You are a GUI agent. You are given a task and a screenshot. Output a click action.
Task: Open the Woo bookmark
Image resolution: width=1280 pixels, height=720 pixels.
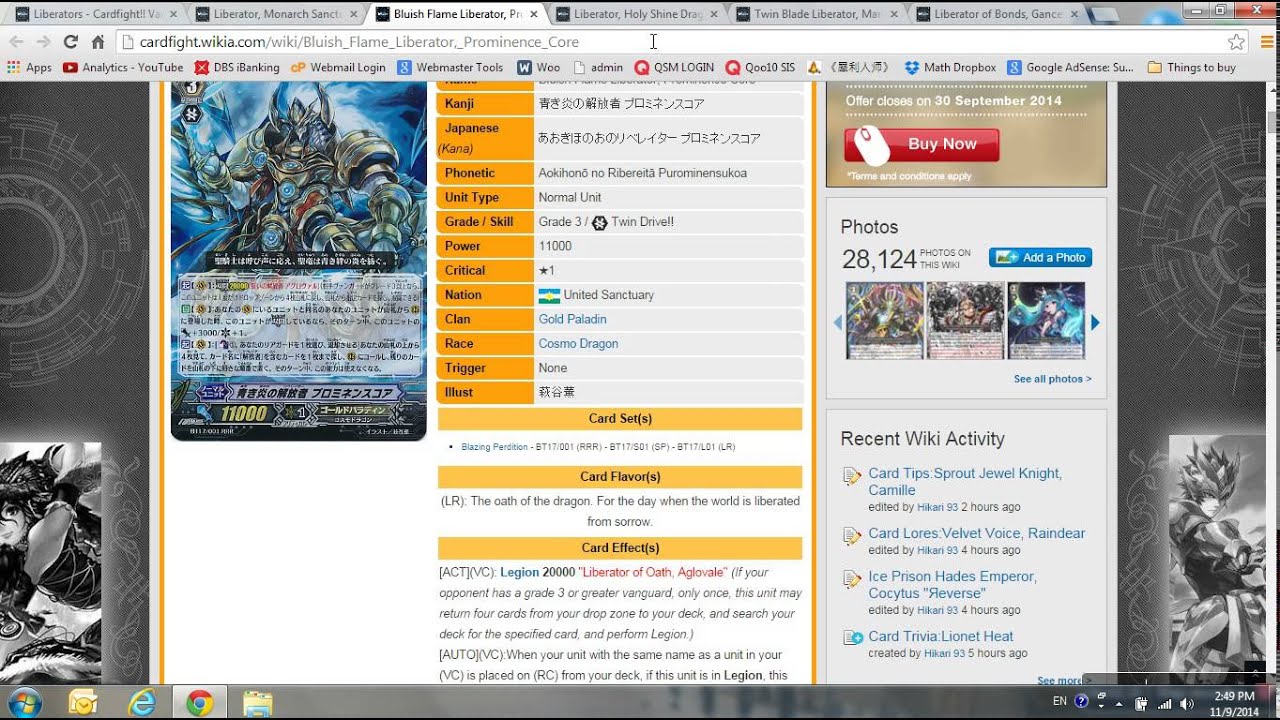[x=539, y=67]
